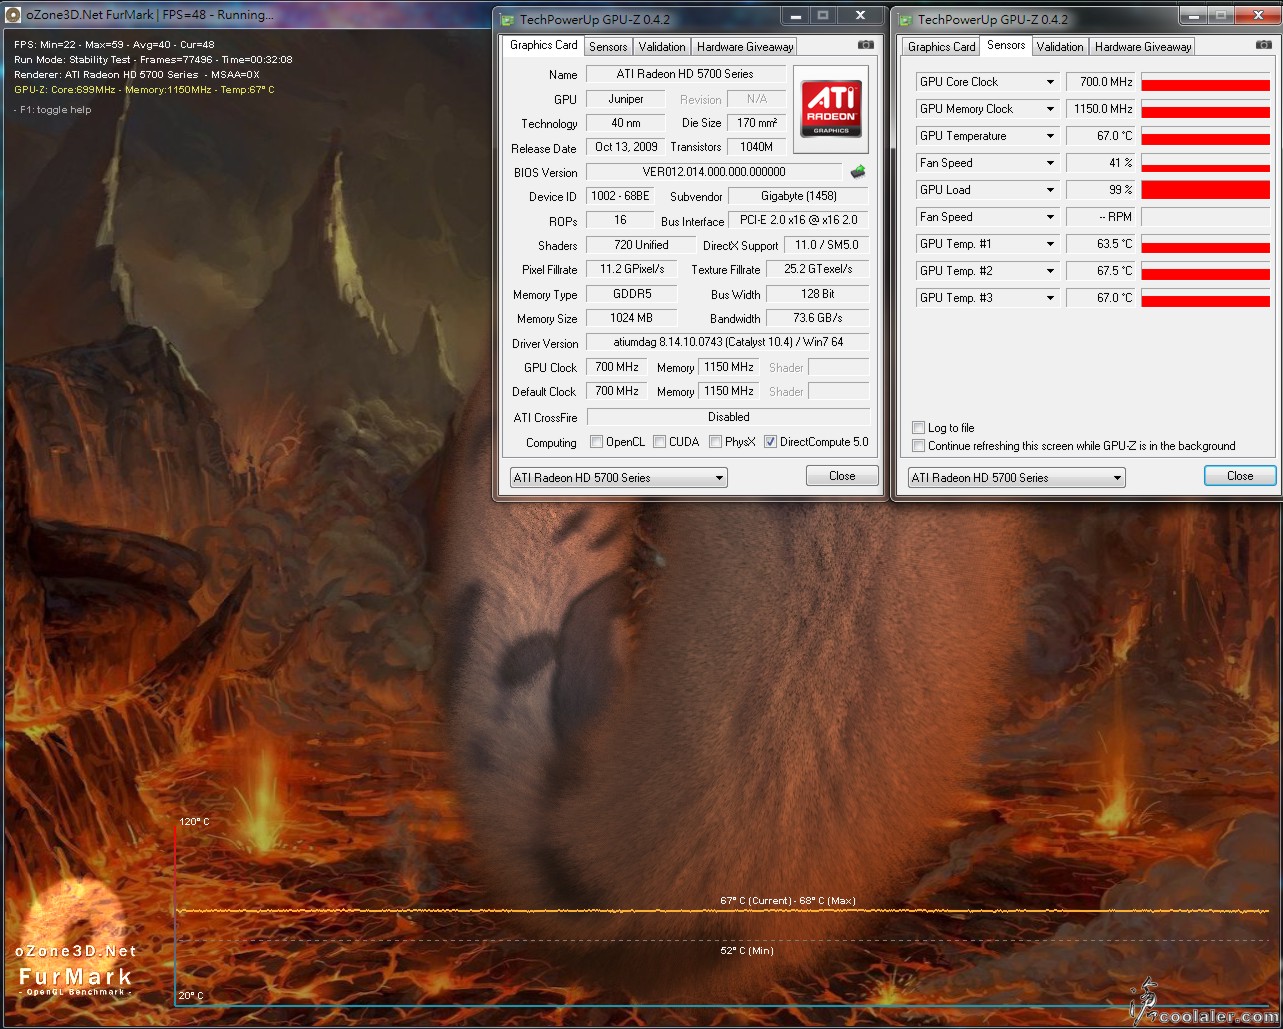Open the GPU Temp. #3 sensor dropdown
The height and width of the screenshot is (1029, 1283).
click(x=1050, y=298)
